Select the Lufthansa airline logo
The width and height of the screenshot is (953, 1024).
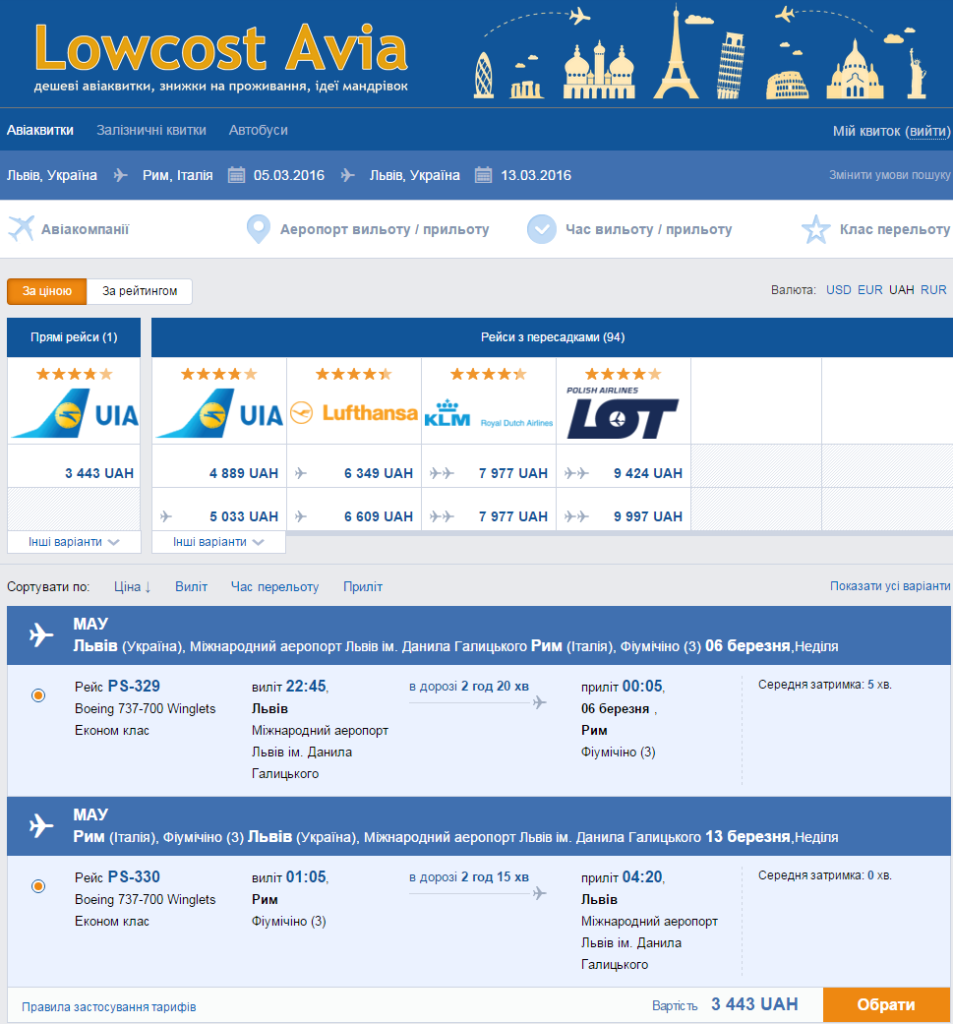coord(354,413)
